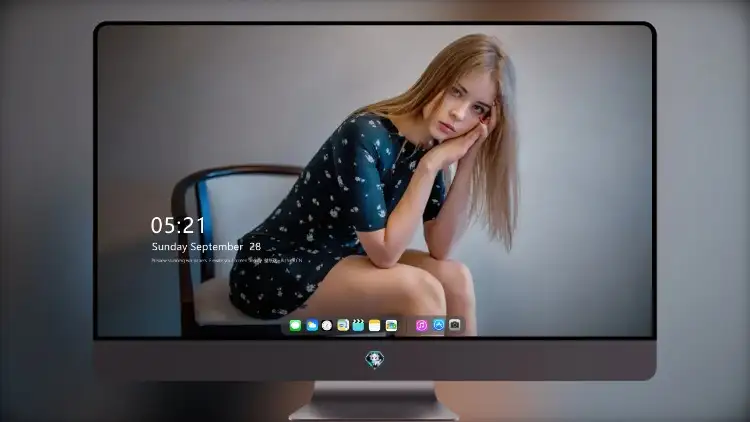
Task: Click the Sunday September 28 date text
Action: 206,247
